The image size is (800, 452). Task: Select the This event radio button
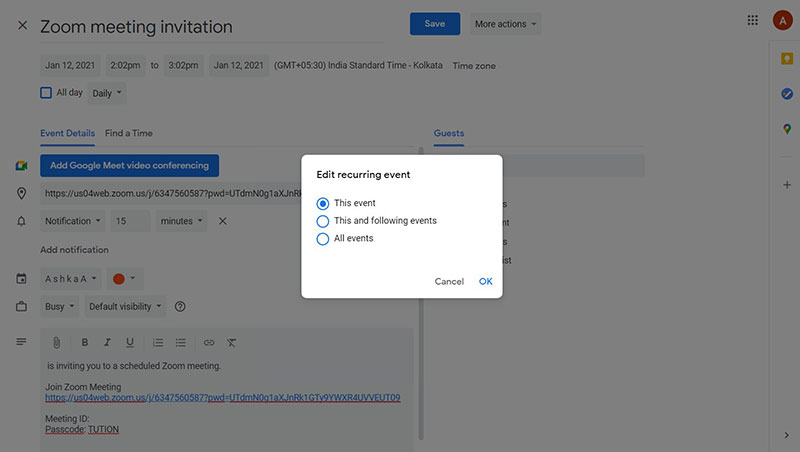click(x=322, y=204)
